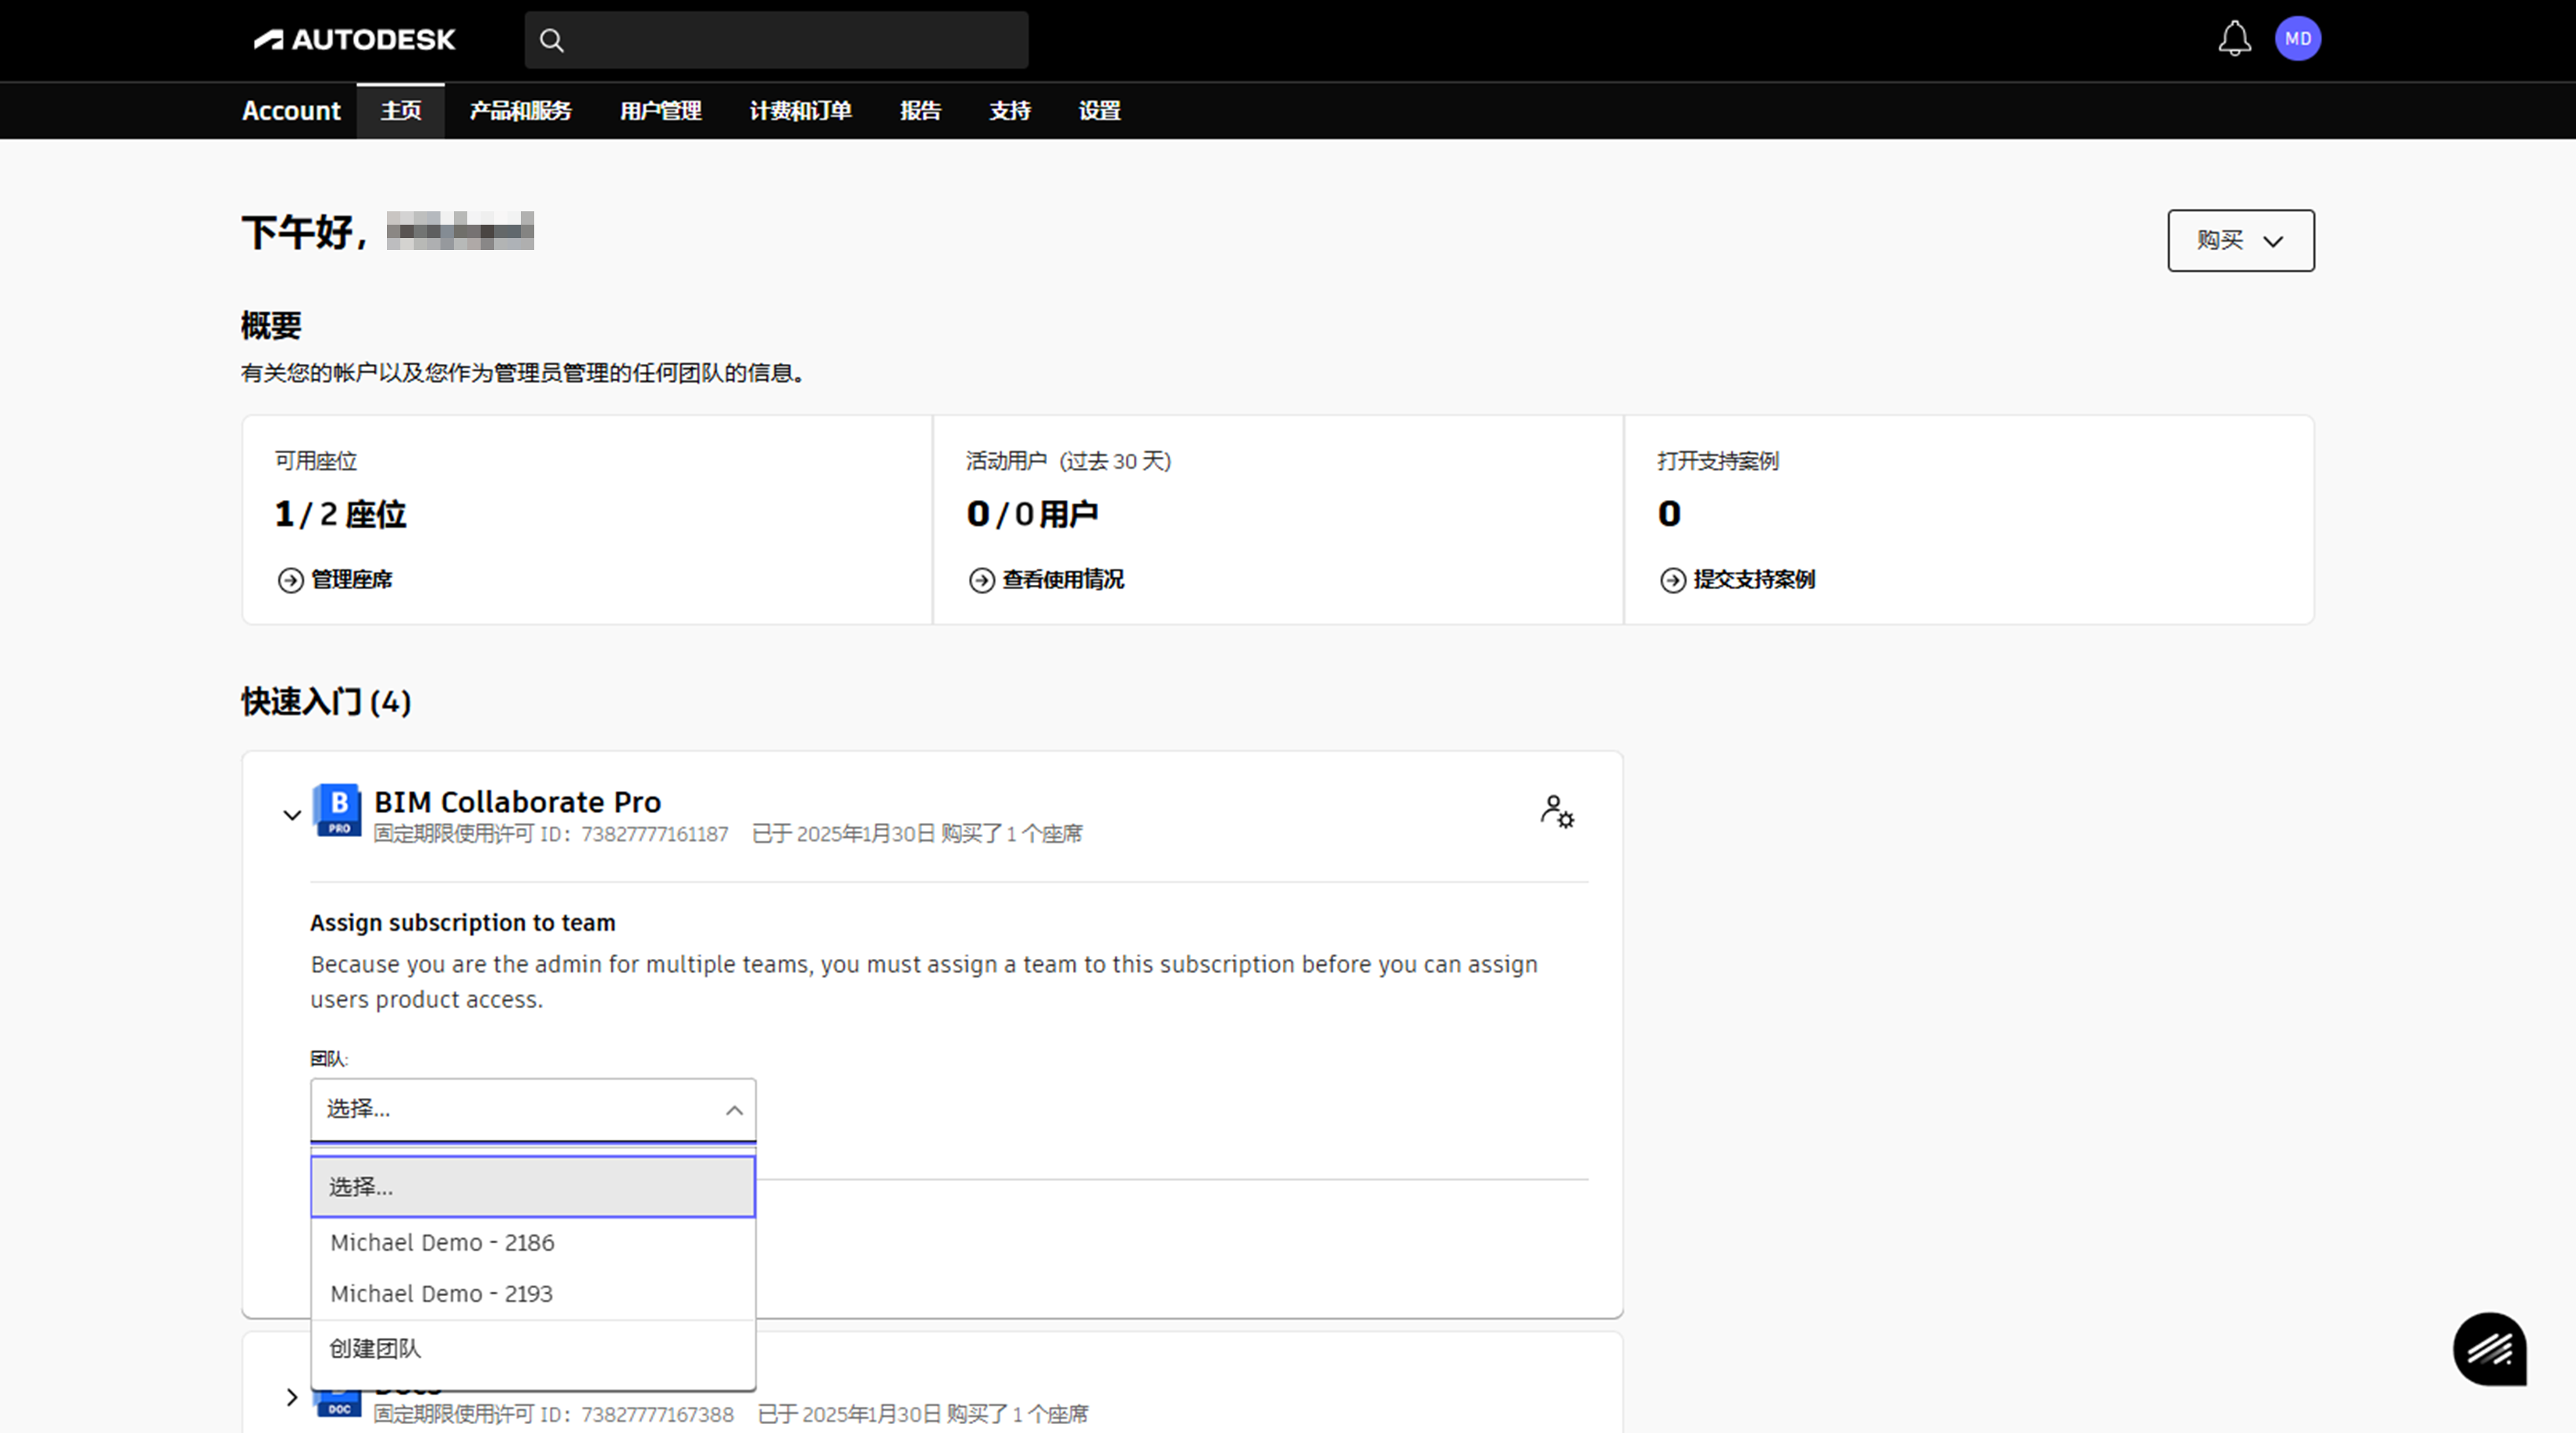Click the arrow icon beside 管理座席
2576x1433 pixels.
[x=290, y=580]
